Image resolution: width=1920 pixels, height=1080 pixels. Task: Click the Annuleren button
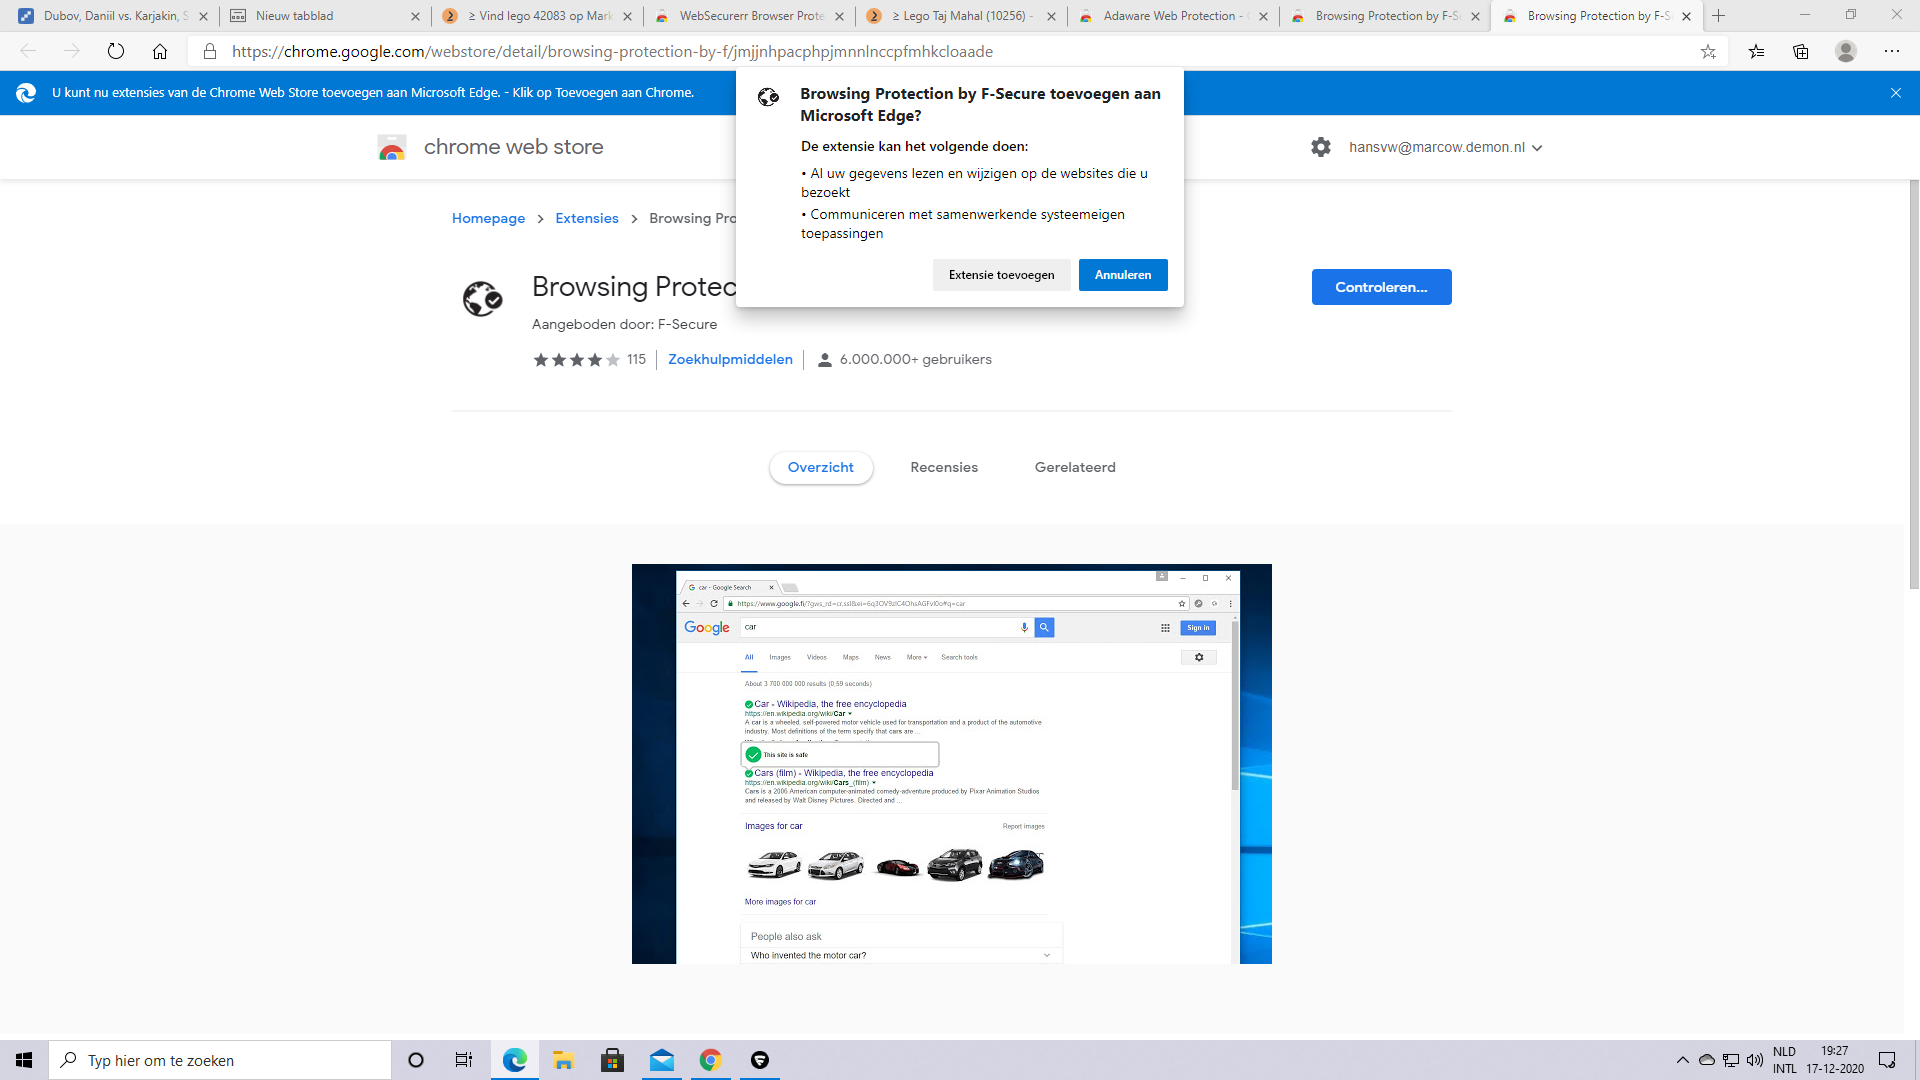click(x=1123, y=274)
